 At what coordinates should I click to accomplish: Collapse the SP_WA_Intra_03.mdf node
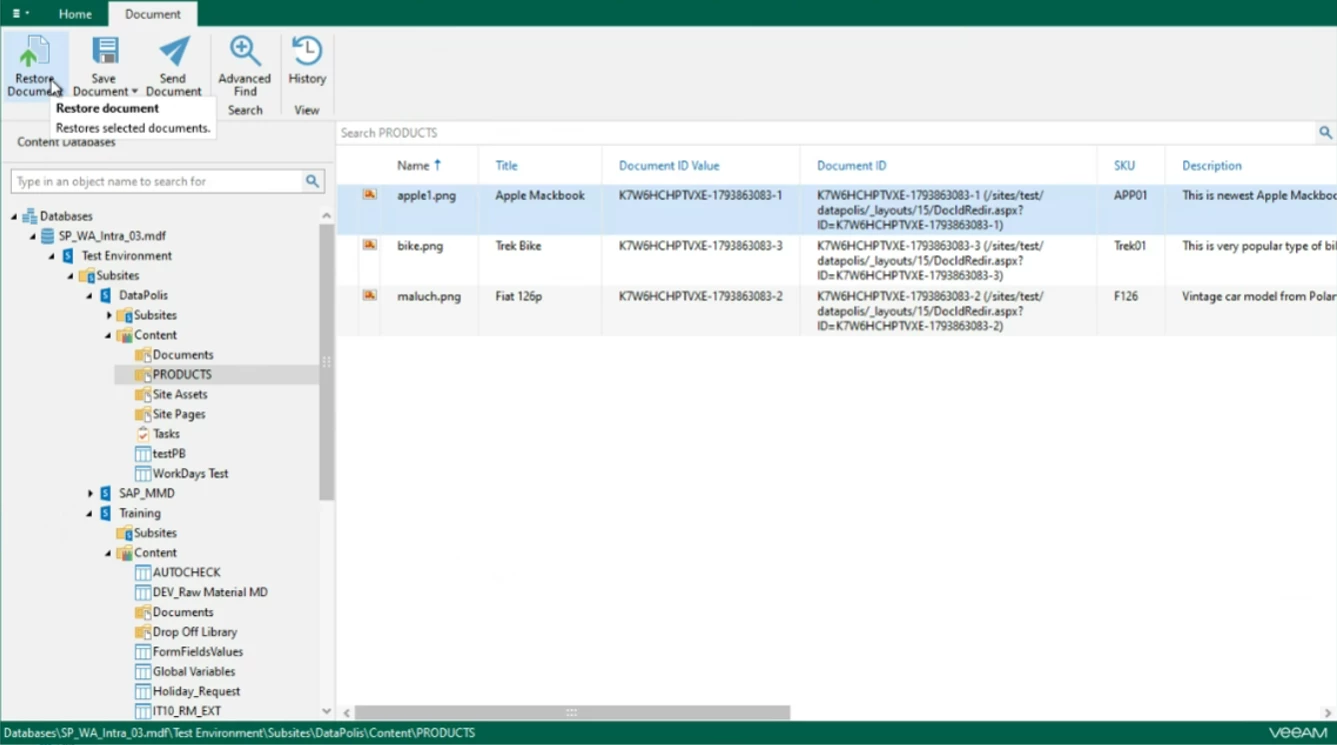33,236
